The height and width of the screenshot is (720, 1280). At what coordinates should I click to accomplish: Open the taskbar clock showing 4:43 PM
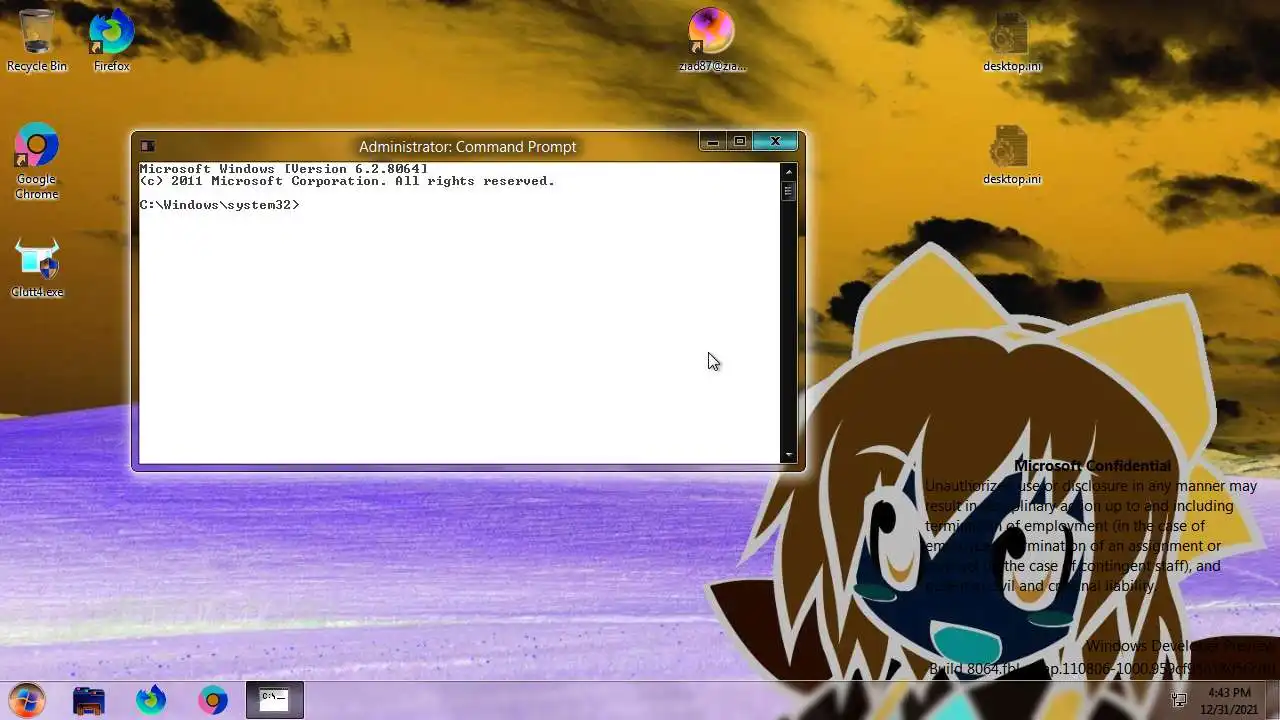coord(1229,700)
